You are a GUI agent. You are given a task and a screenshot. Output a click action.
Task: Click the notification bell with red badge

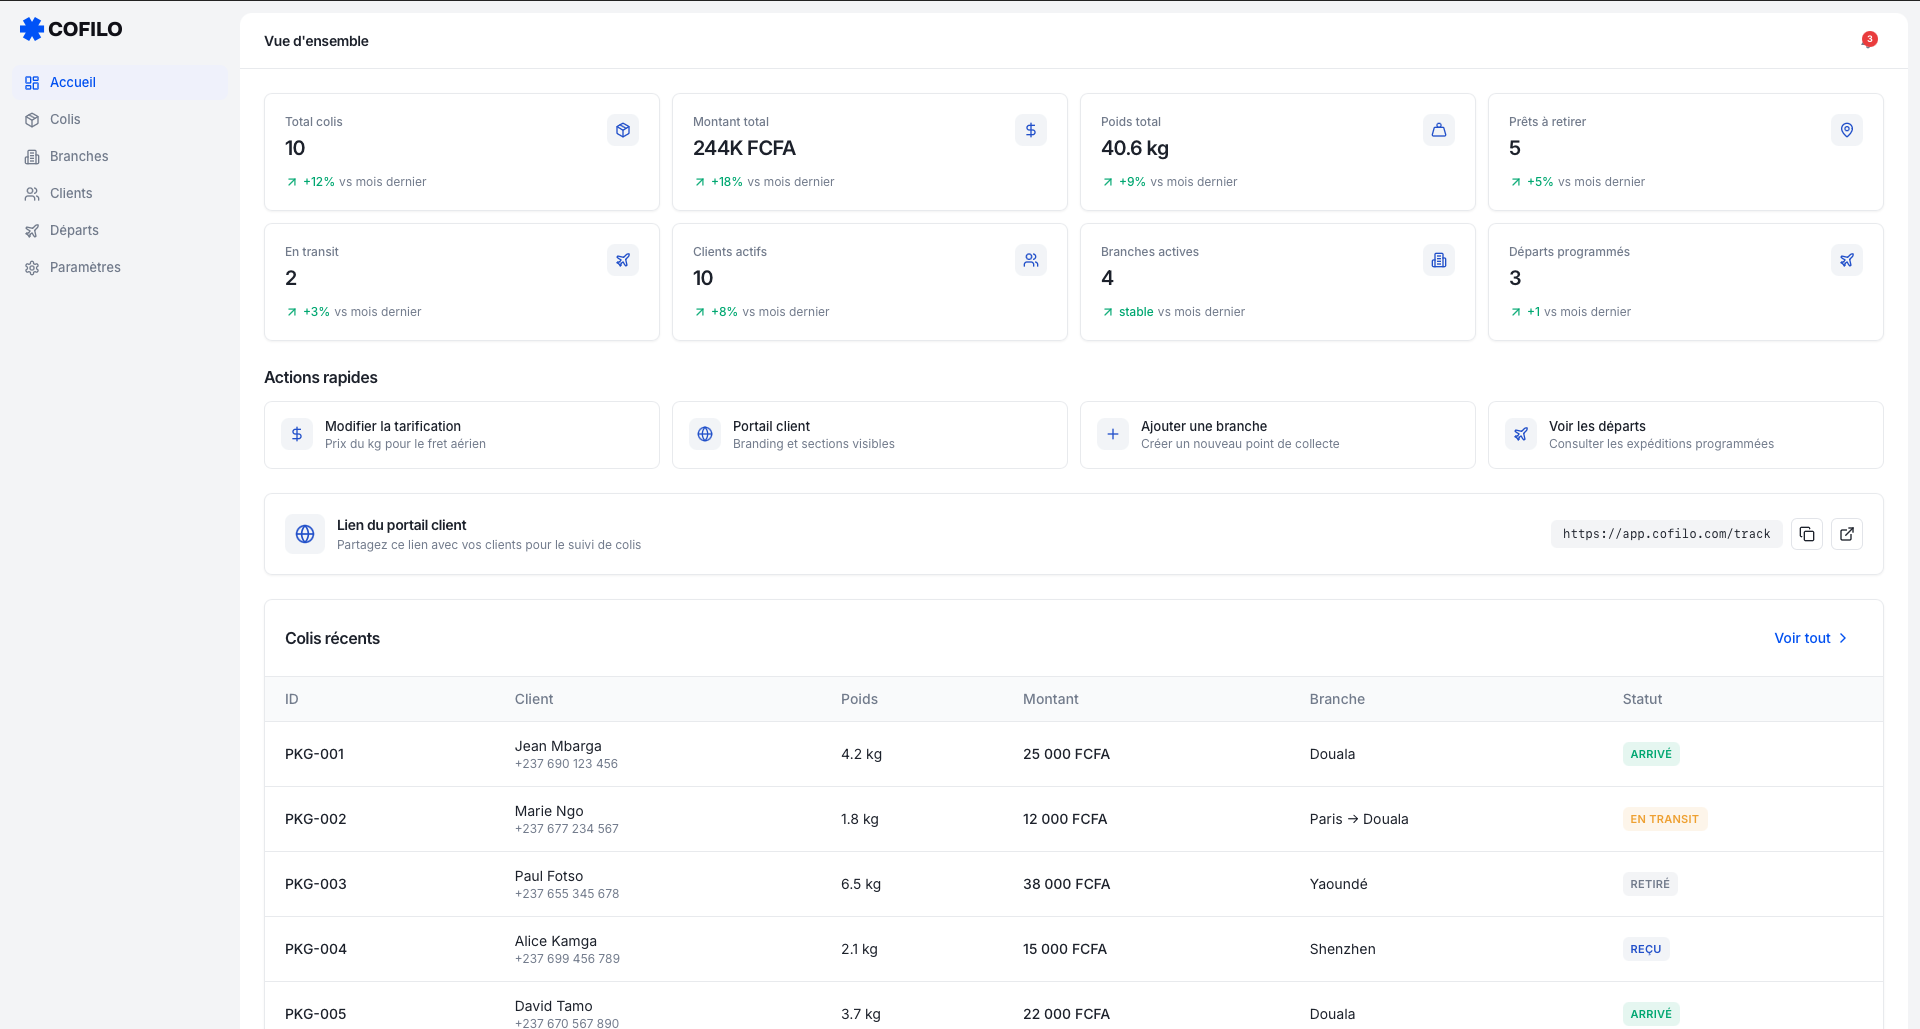pyautogui.click(x=1868, y=40)
